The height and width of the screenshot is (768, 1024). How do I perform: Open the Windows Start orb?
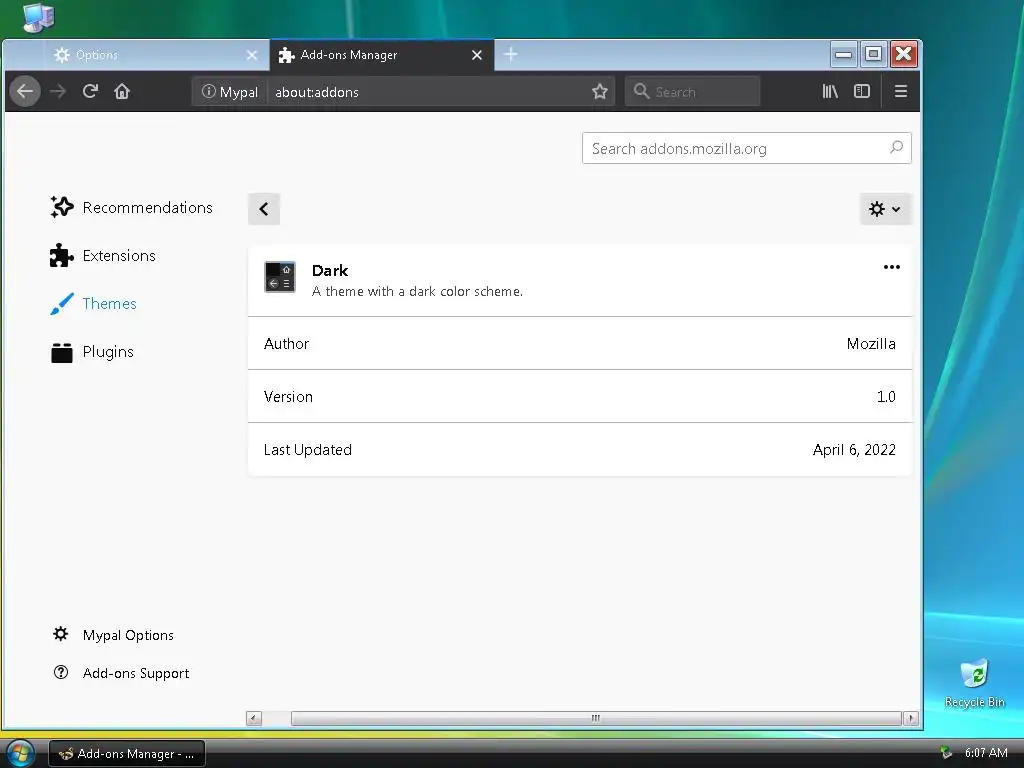[20, 753]
